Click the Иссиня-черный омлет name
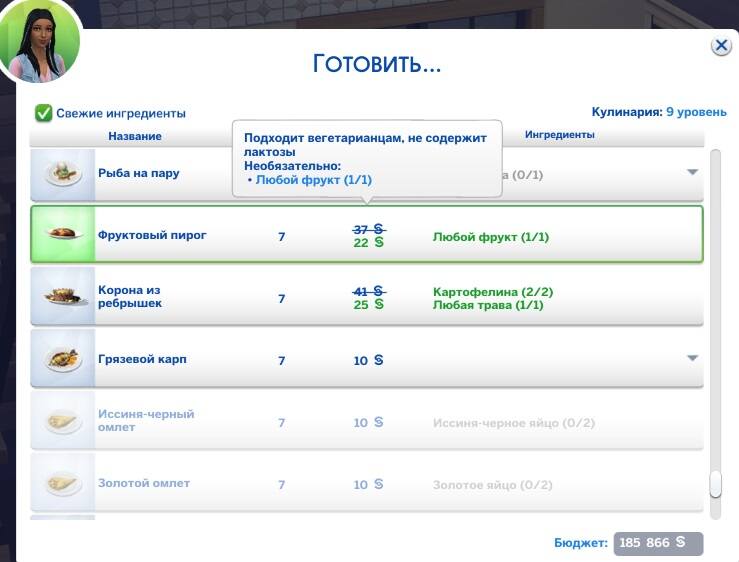 click(x=146, y=421)
